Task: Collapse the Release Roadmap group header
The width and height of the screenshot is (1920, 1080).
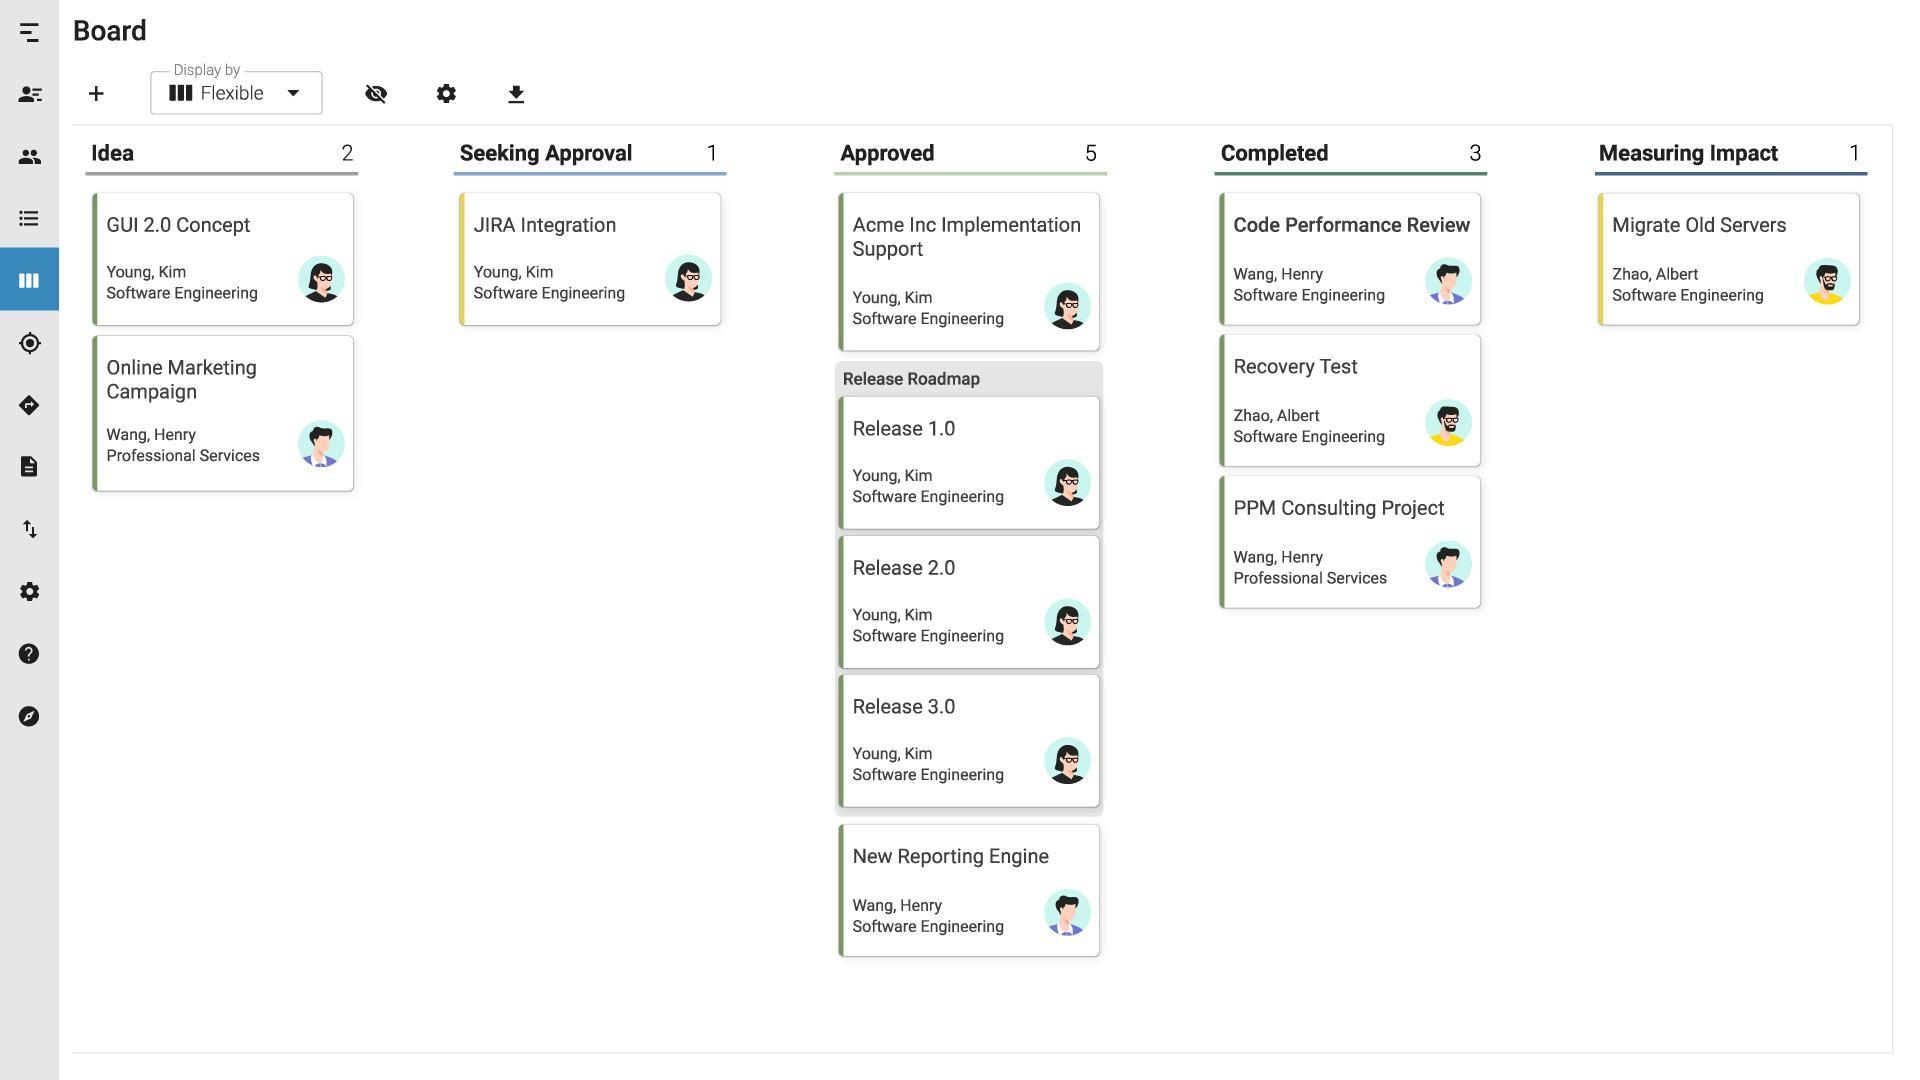Action: [x=911, y=379]
